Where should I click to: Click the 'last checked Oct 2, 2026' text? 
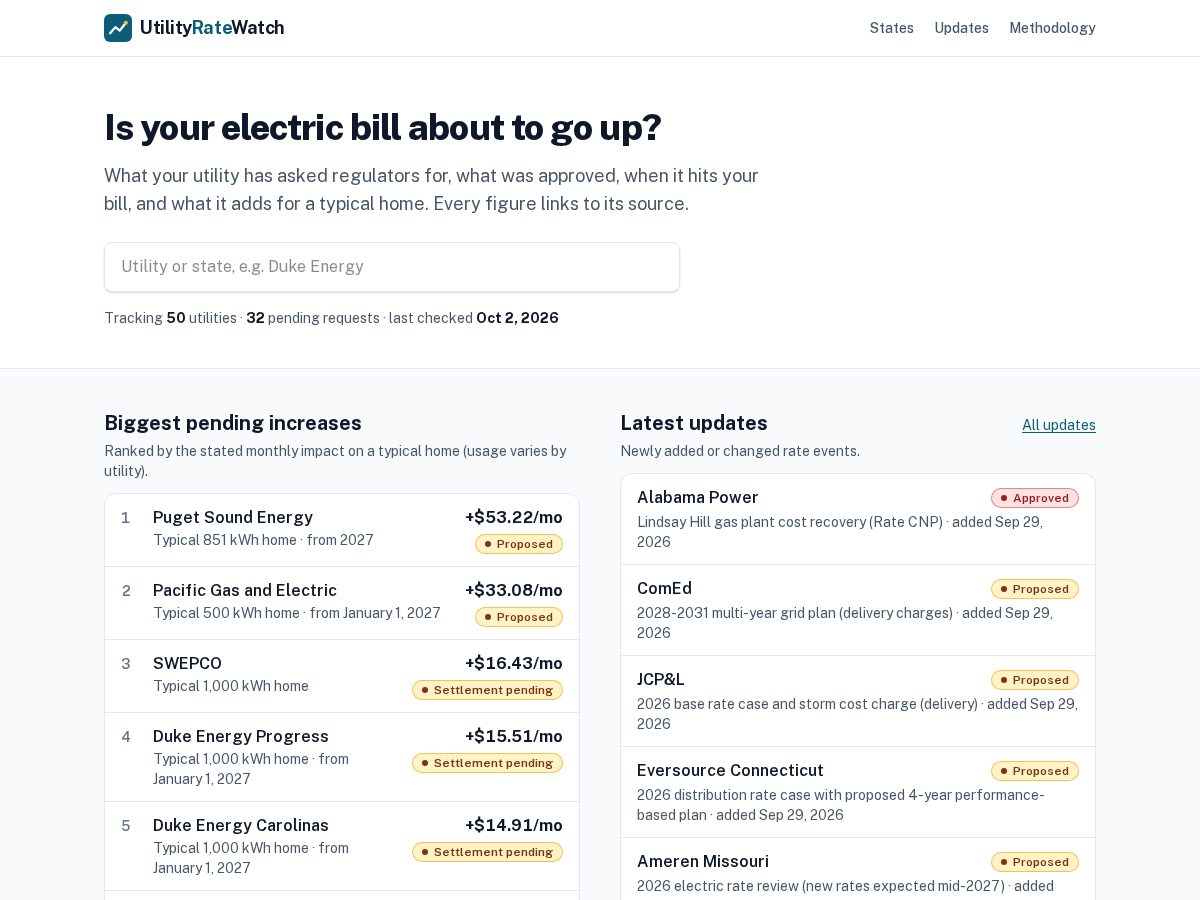point(474,318)
